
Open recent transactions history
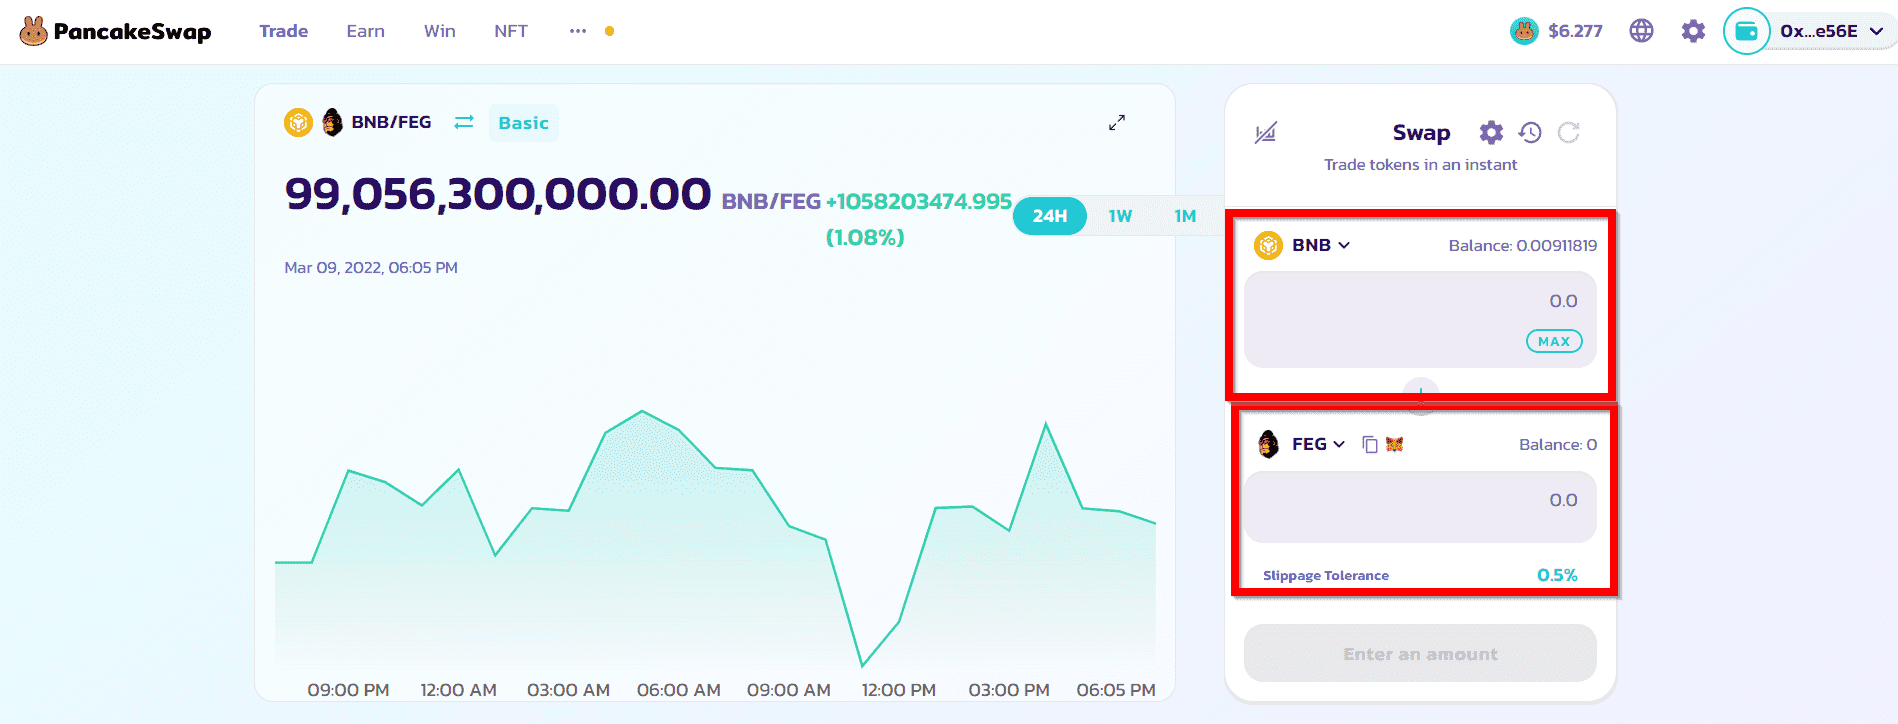(x=1530, y=132)
